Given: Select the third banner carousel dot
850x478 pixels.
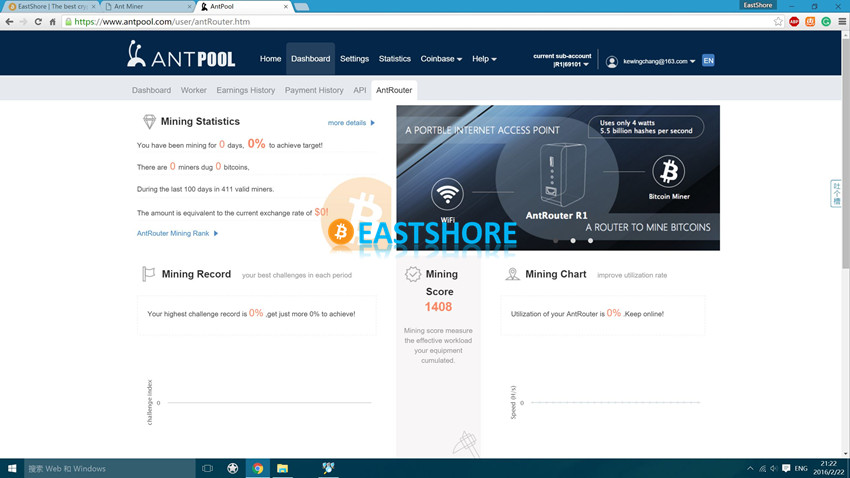Looking at the screenshot, I should 590,241.
